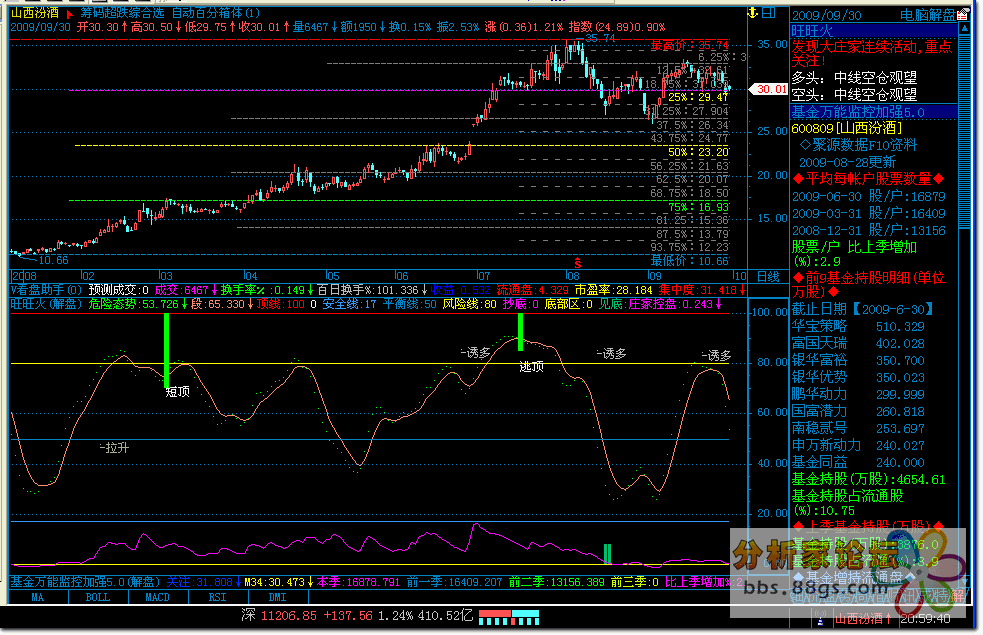
Task: Click the 基金同益 240.000 fund row
Action: 858,462
